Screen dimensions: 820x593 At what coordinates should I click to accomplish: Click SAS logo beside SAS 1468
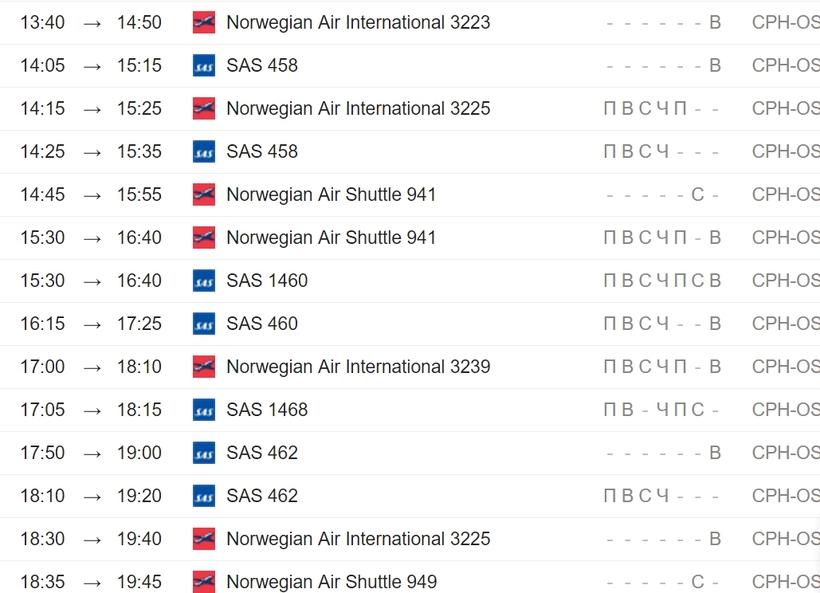coord(204,410)
